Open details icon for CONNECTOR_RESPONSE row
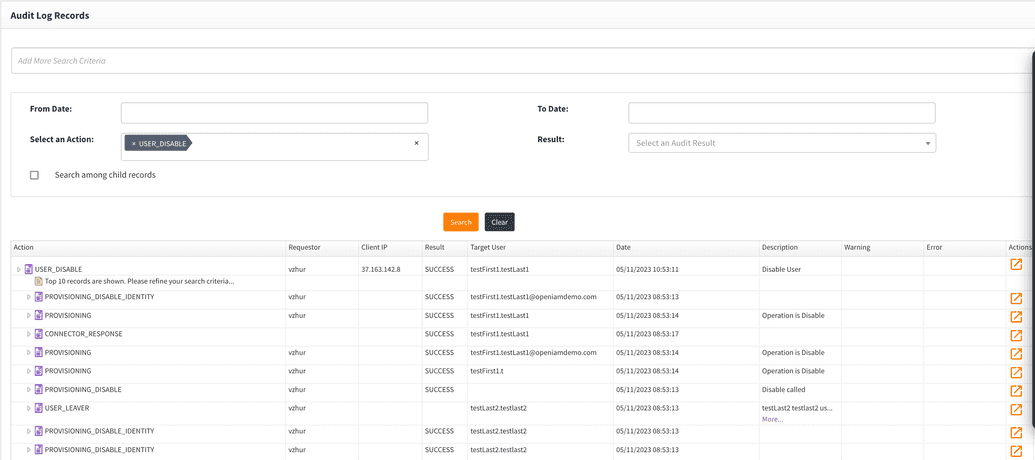The height and width of the screenshot is (460, 1035). [x=1015, y=335]
